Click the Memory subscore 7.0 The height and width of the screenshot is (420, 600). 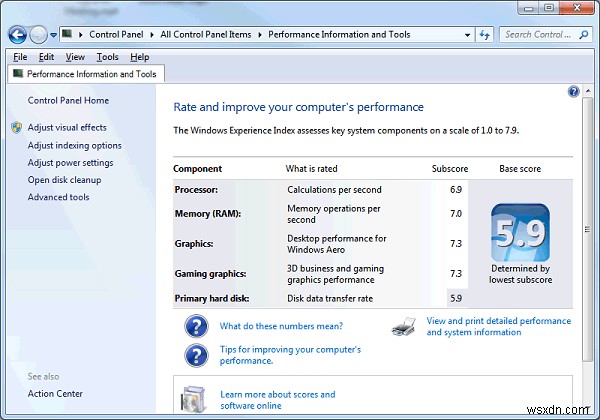[x=456, y=214]
